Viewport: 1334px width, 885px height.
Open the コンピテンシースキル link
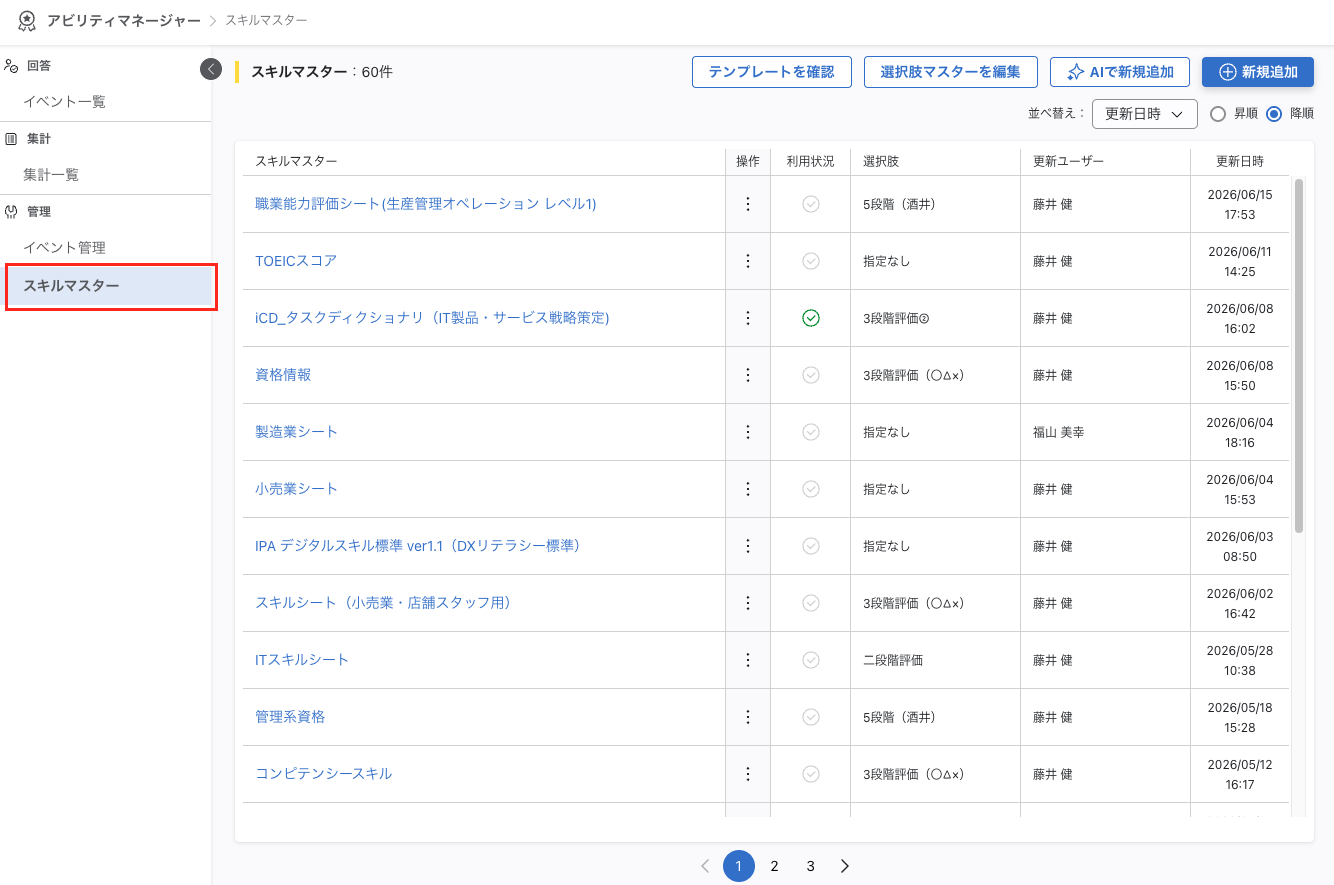coord(324,774)
